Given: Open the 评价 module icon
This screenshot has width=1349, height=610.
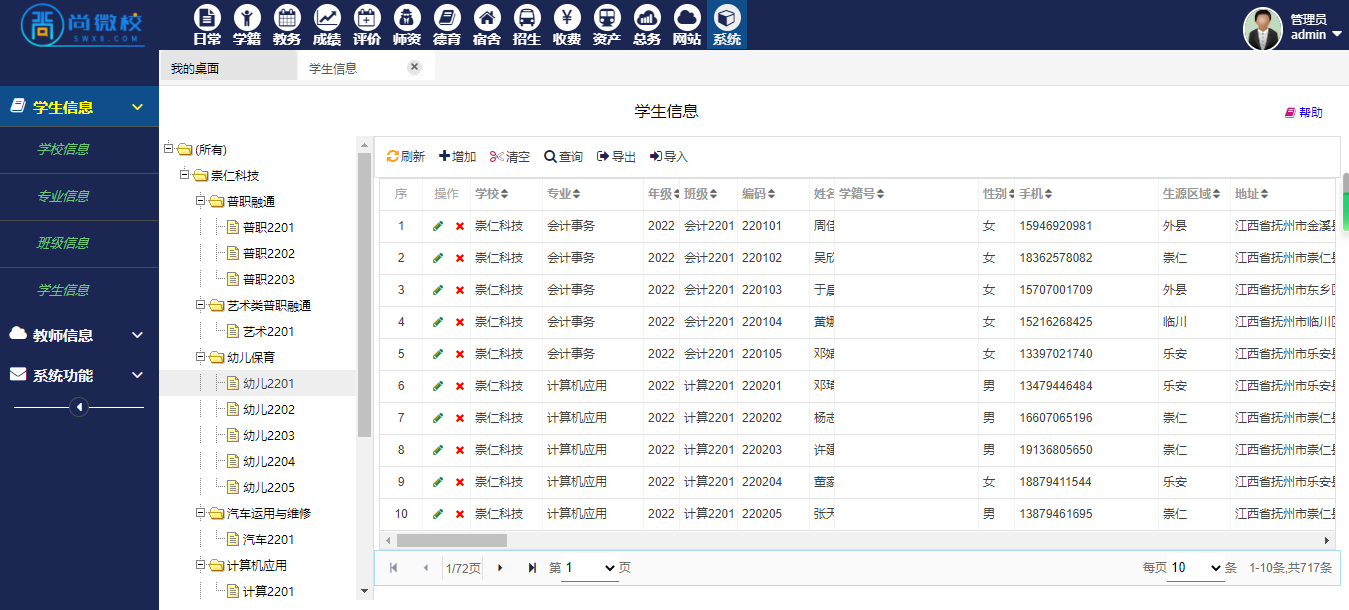Looking at the screenshot, I should tap(367, 25).
